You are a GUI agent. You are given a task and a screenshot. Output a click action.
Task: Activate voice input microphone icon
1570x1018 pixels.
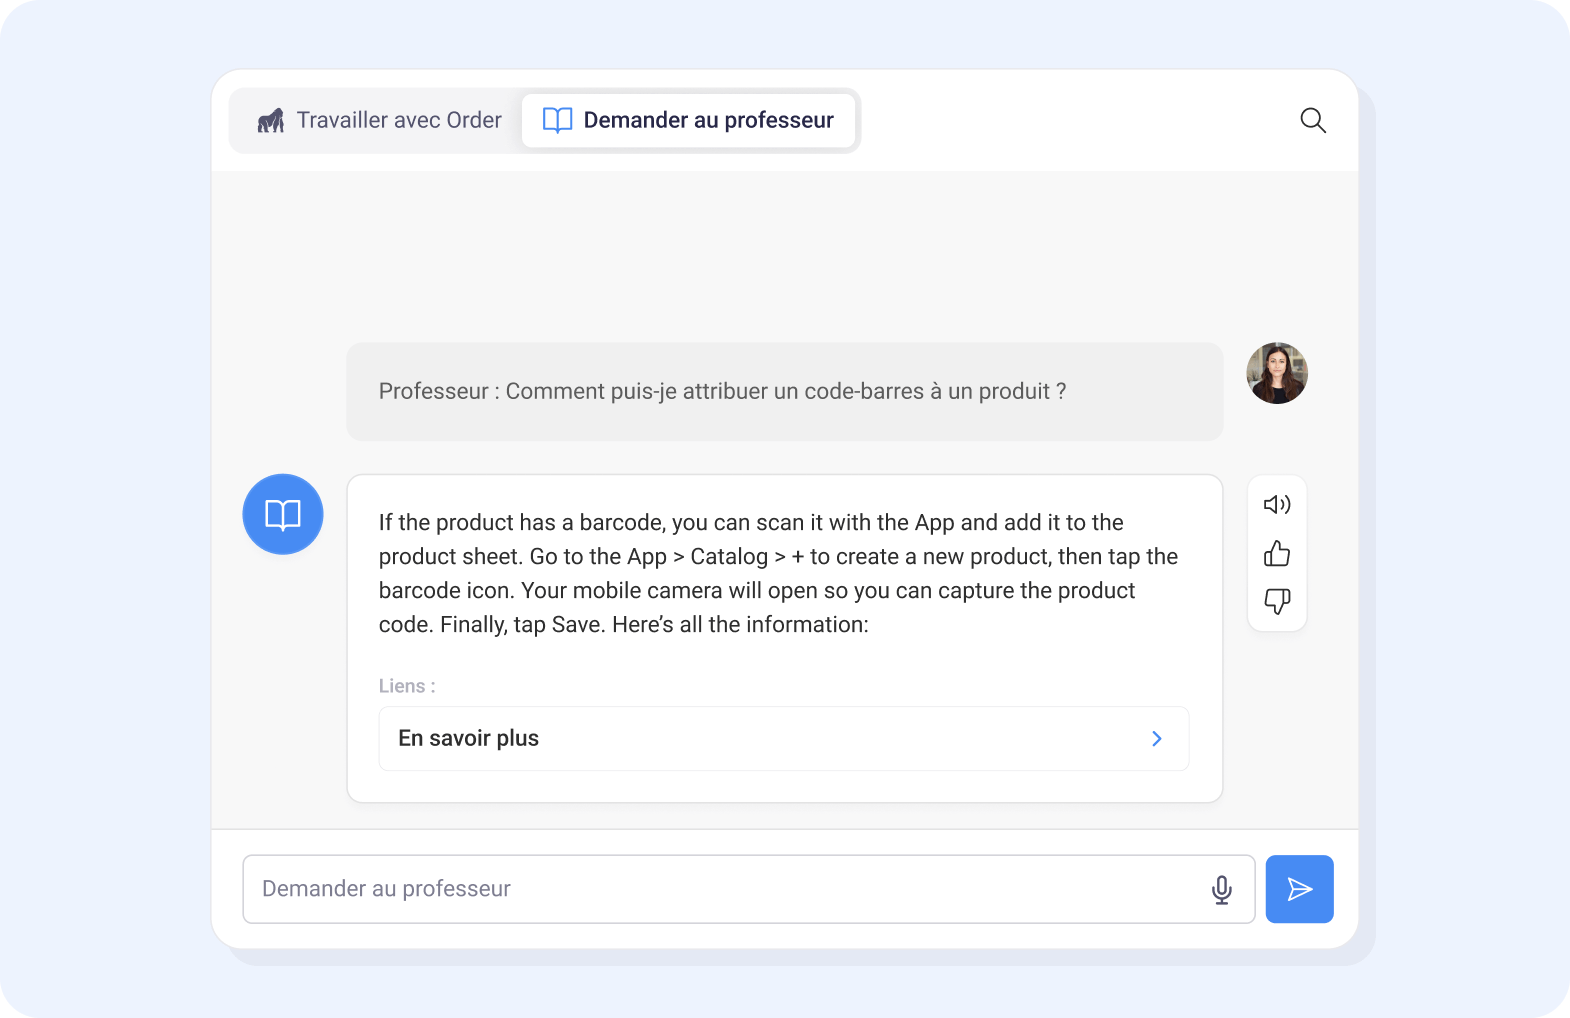point(1222,889)
